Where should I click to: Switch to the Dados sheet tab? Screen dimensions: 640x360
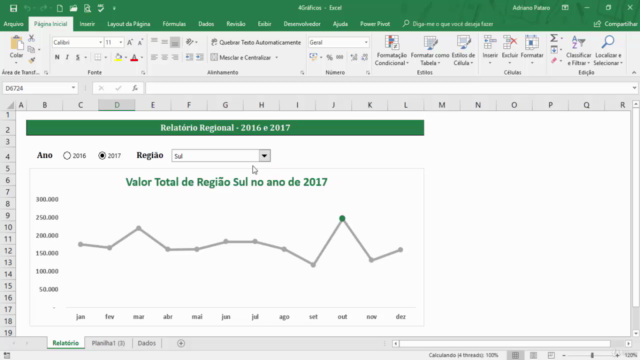click(x=147, y=343)
